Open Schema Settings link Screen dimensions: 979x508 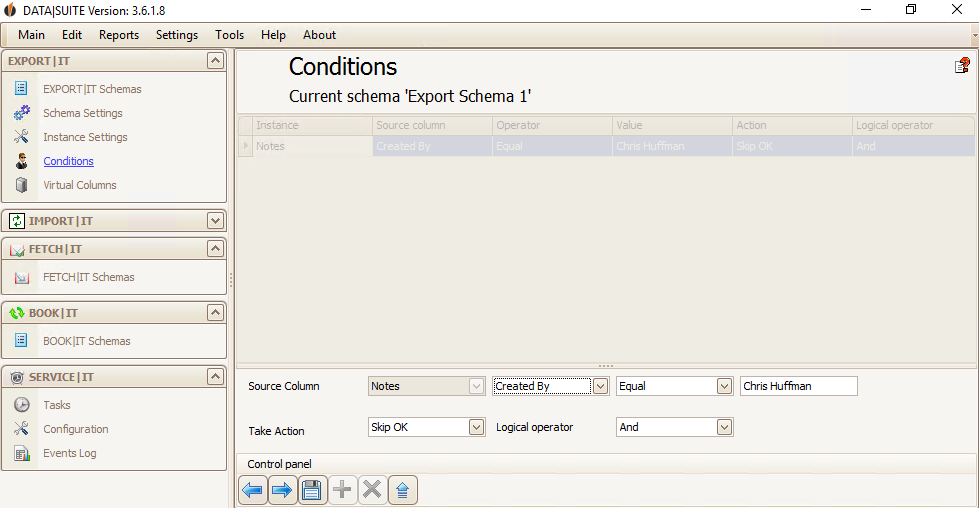pyautogui.click(x=82, y=113)
